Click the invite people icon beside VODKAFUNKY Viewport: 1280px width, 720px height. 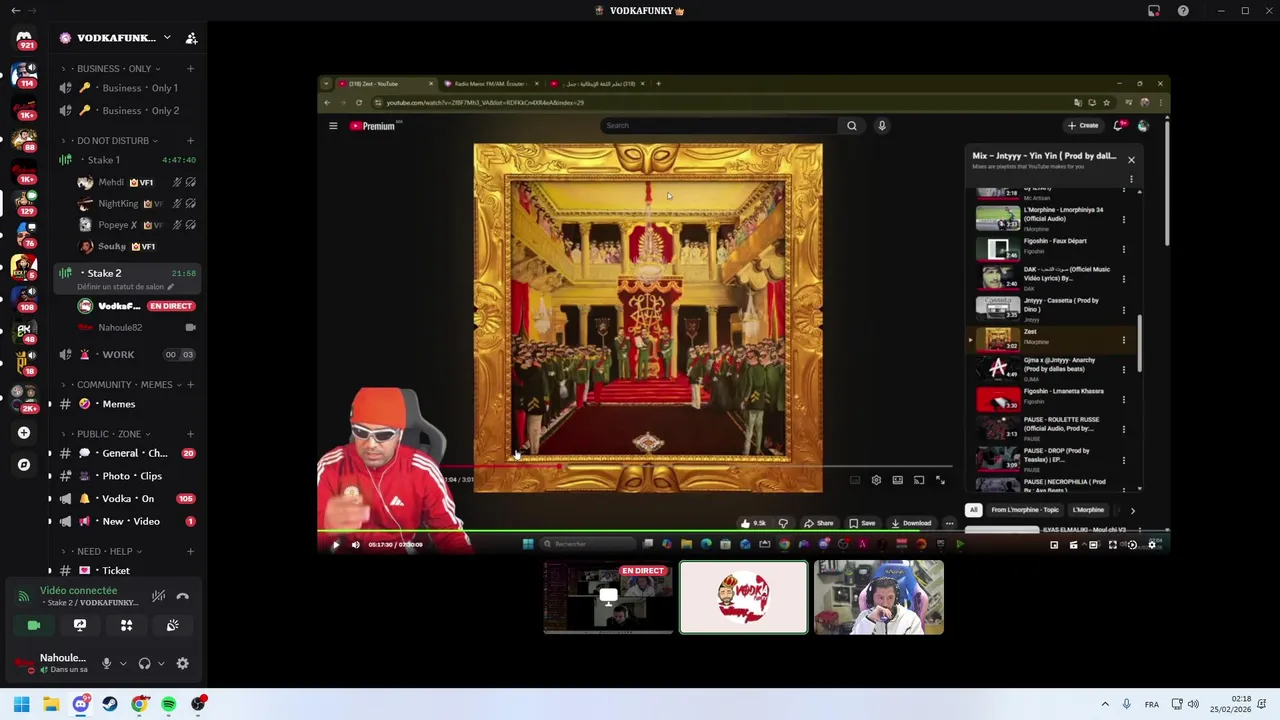[x=191, y=38]
